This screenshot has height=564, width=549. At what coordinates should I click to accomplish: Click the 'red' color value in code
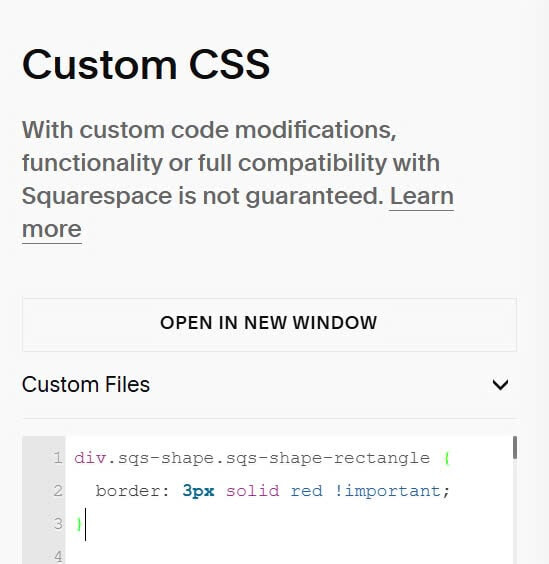click(307, 491)
